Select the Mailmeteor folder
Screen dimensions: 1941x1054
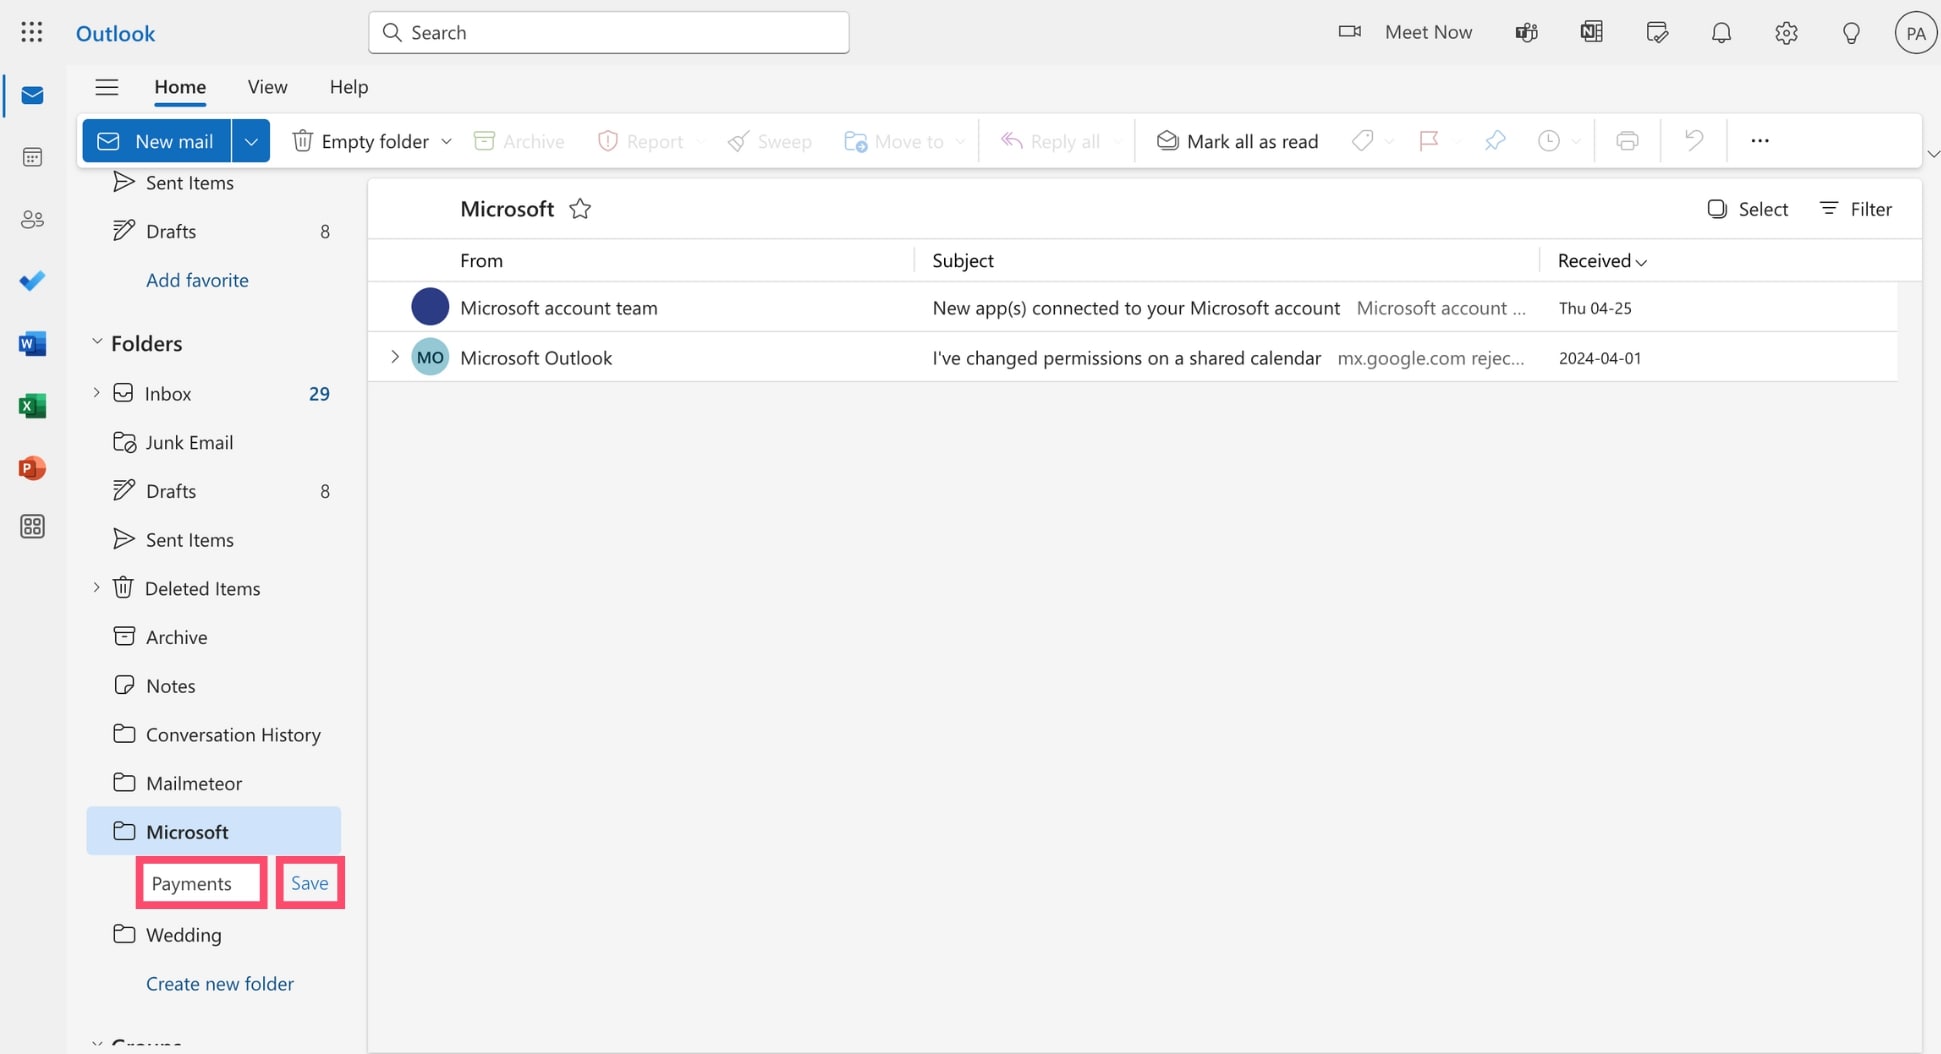point(214,783)
